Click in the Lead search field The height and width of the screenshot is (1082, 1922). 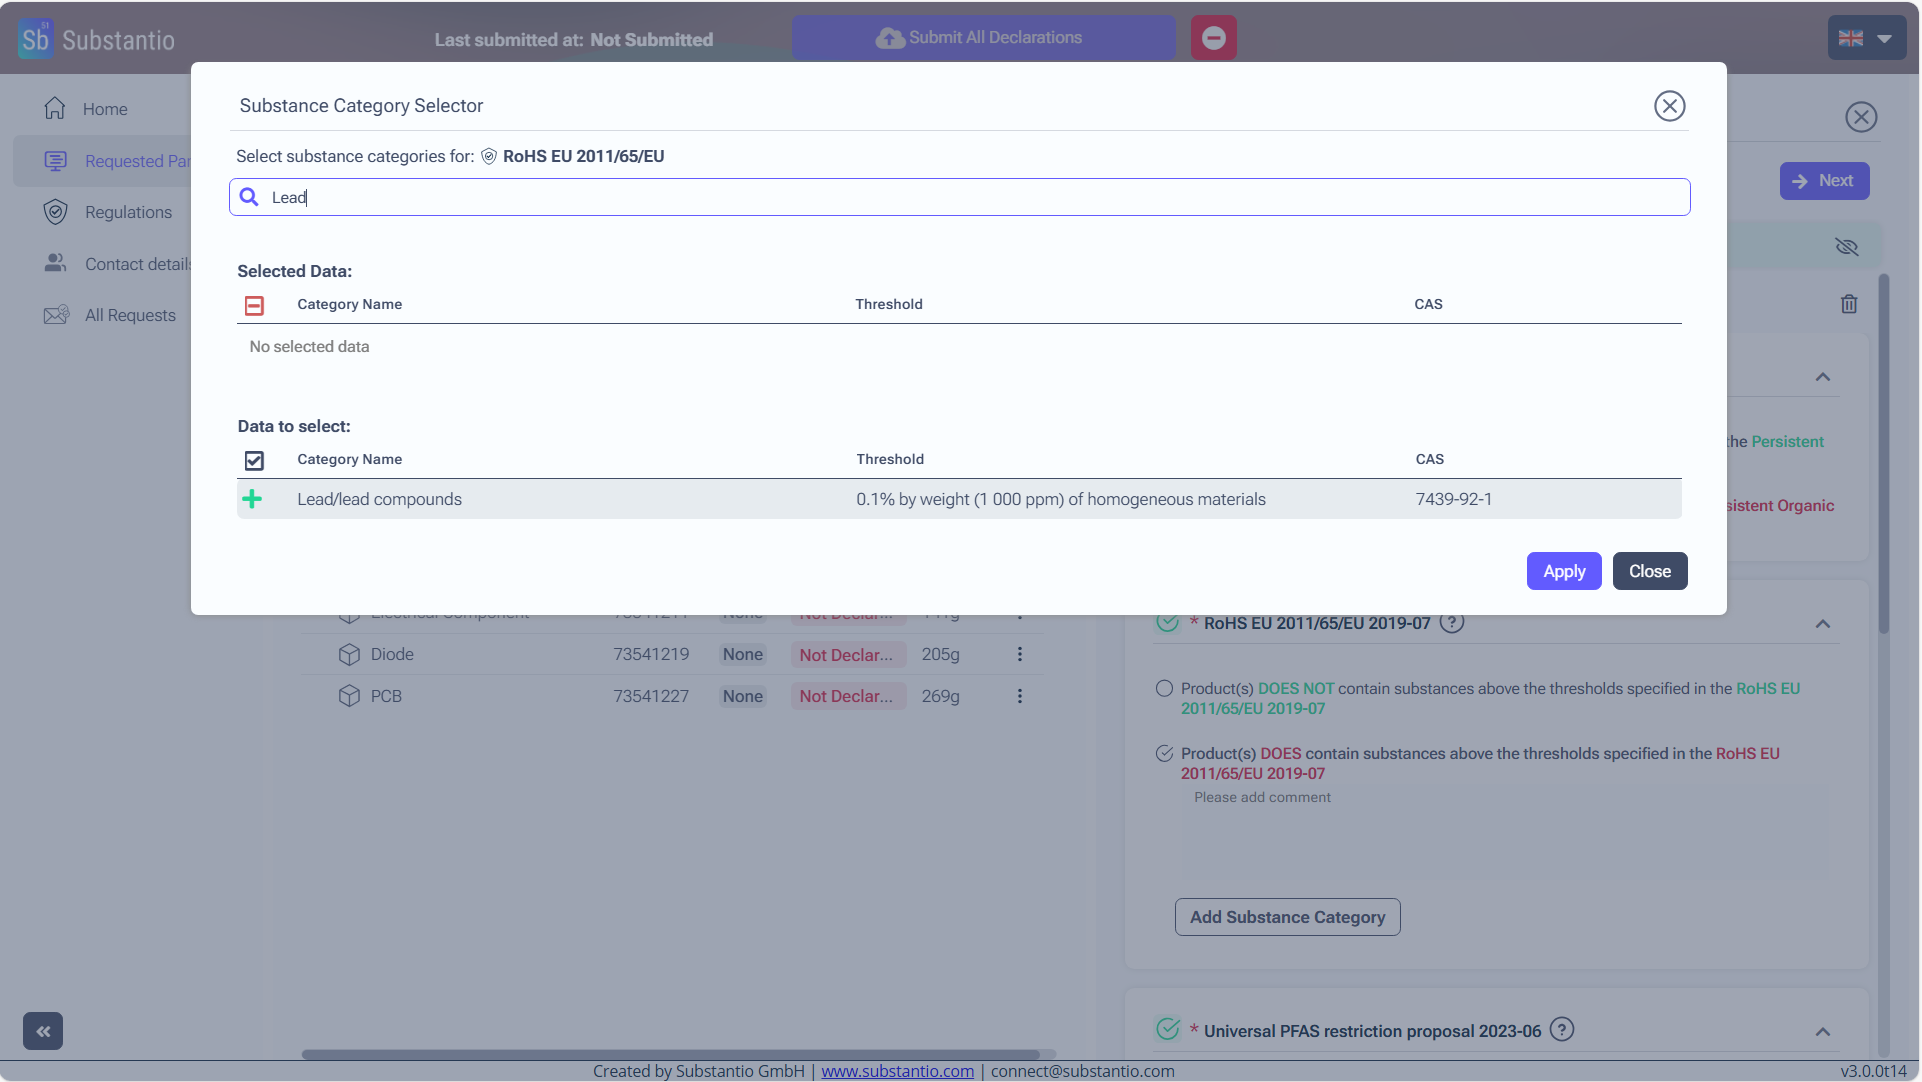(960, 197)
